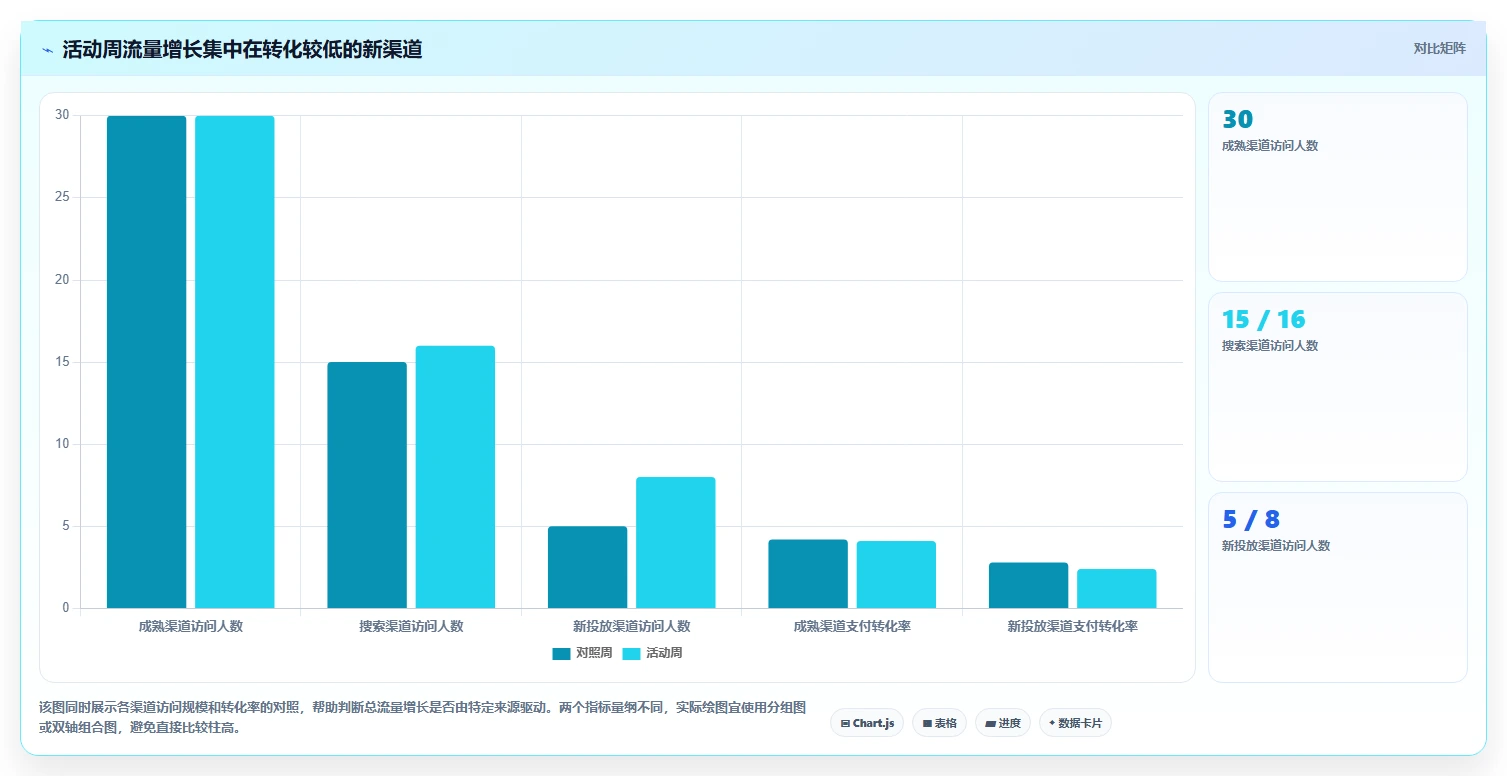Viewport: 1507px width, 776px height.
Task: Click the 活动周 bar for 新投放渠道访问人数
Action: [x=676, y=542]
